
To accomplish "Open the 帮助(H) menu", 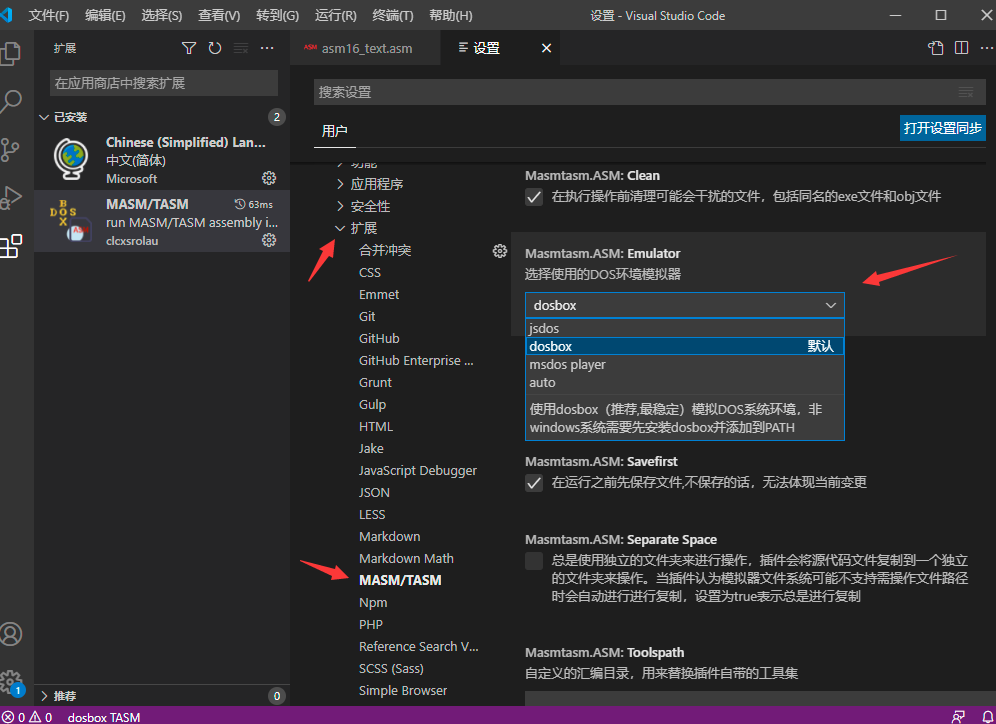I will coord(450,15).
